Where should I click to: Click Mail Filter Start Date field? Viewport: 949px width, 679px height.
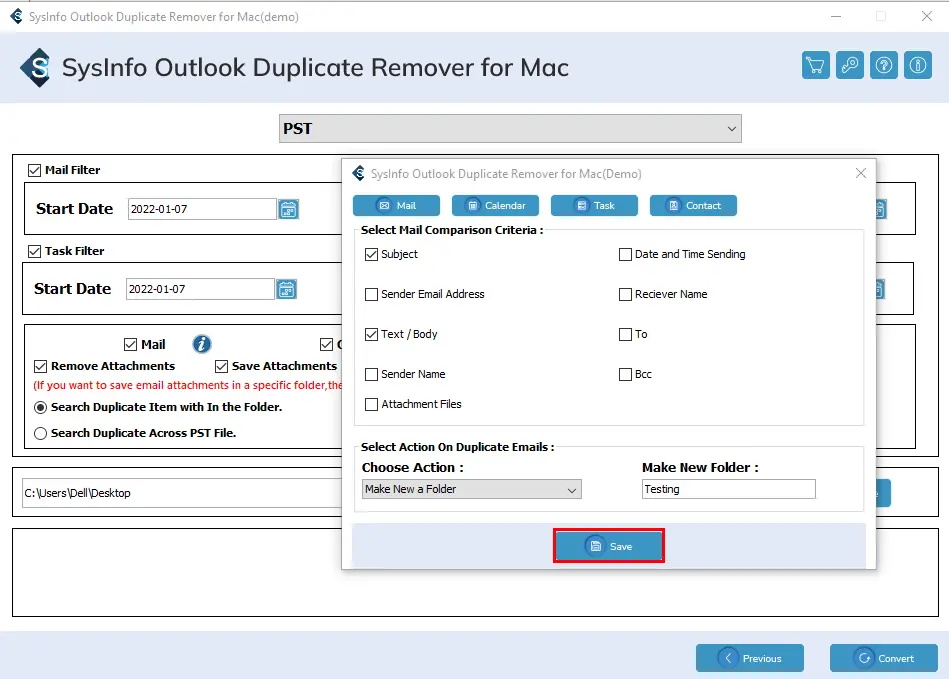202,209
